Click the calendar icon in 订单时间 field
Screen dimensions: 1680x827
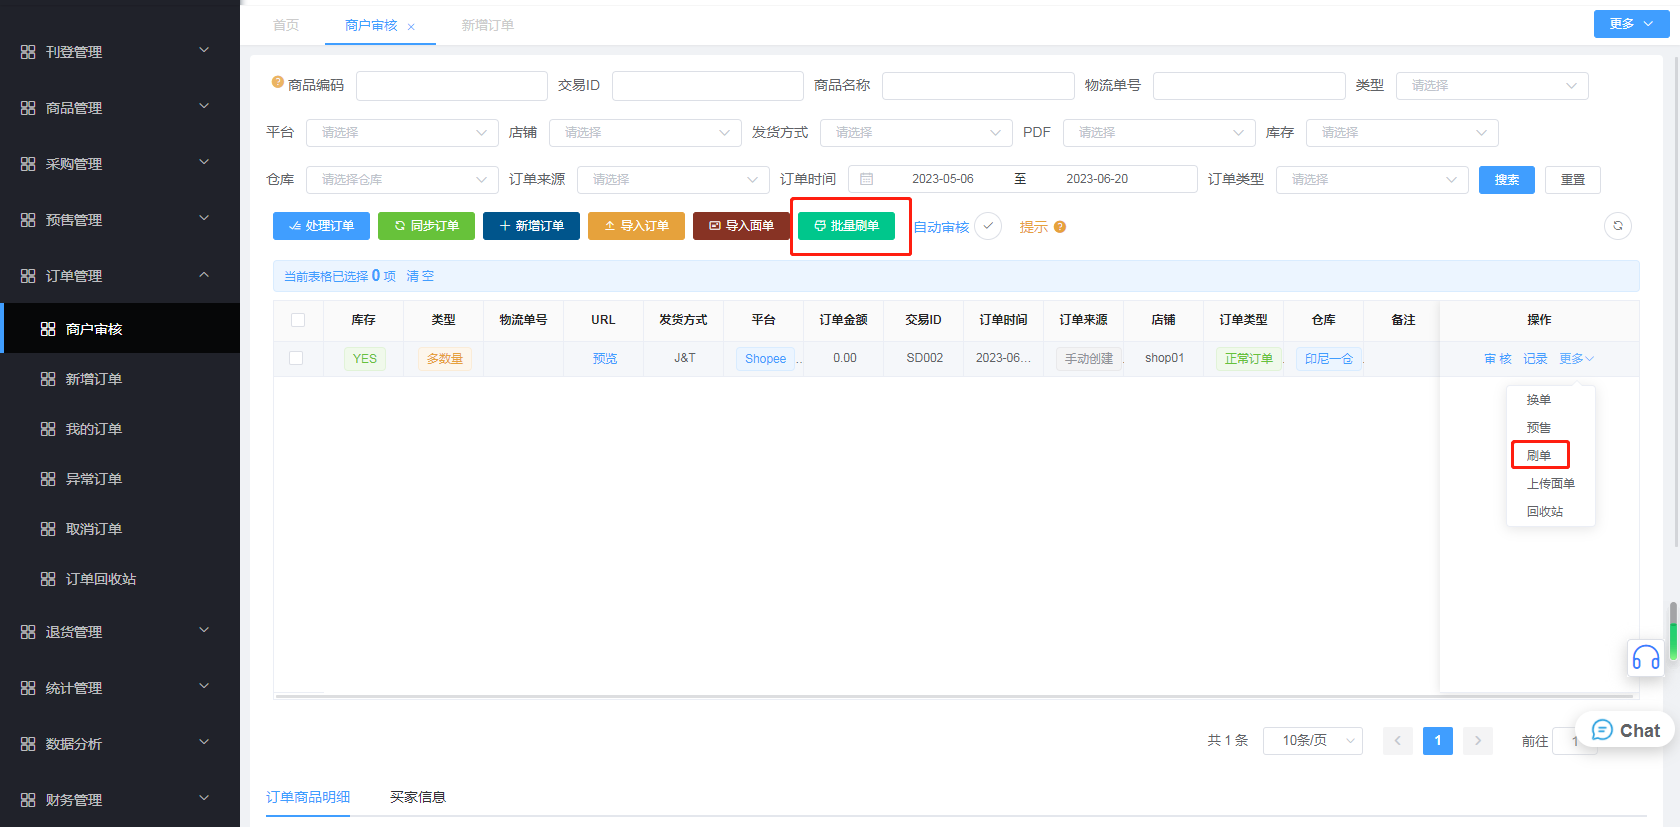pos(867,179)
